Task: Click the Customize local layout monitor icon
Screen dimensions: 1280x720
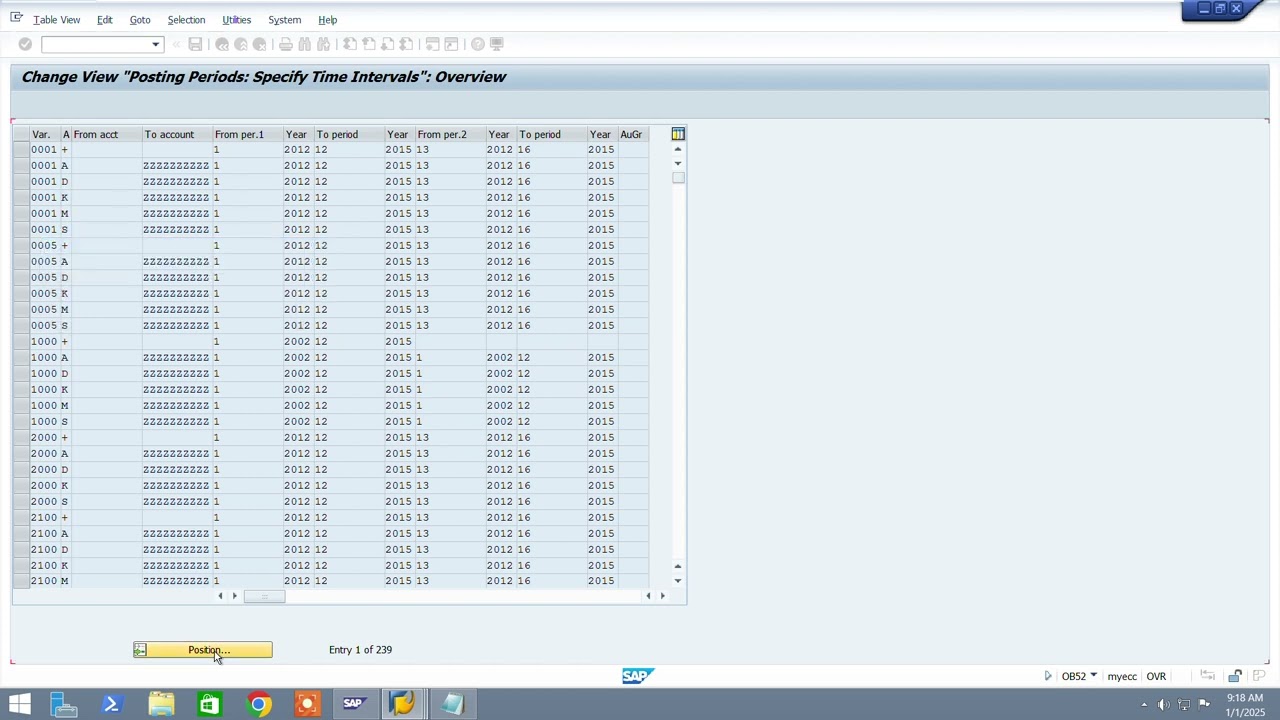Action: (x=497, y=44)
